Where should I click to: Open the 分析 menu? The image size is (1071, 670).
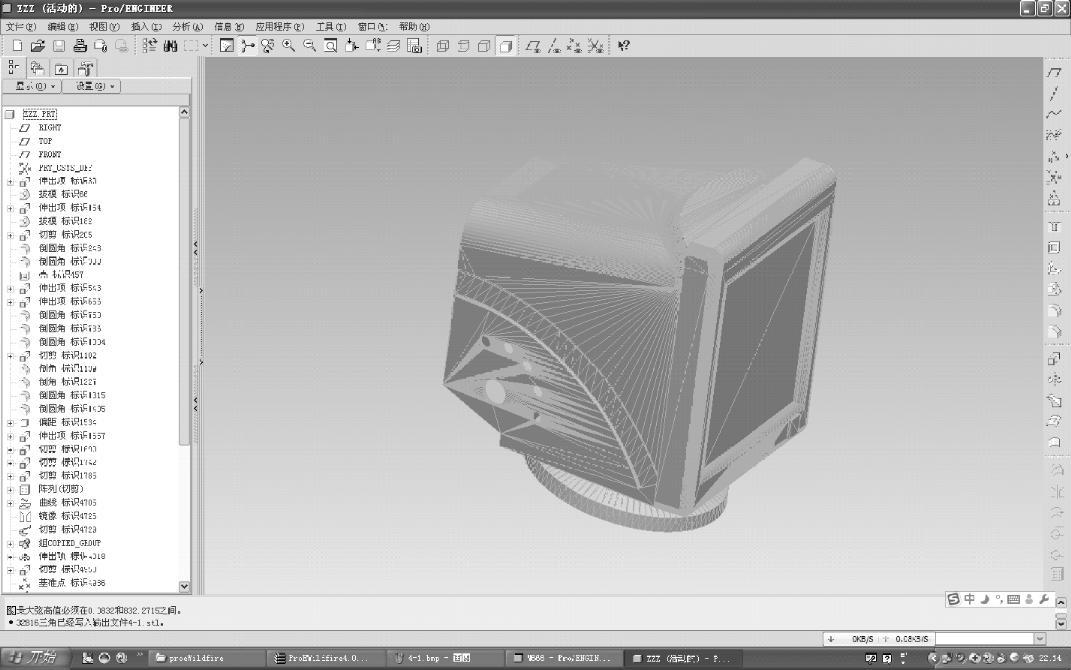point(188,27)
